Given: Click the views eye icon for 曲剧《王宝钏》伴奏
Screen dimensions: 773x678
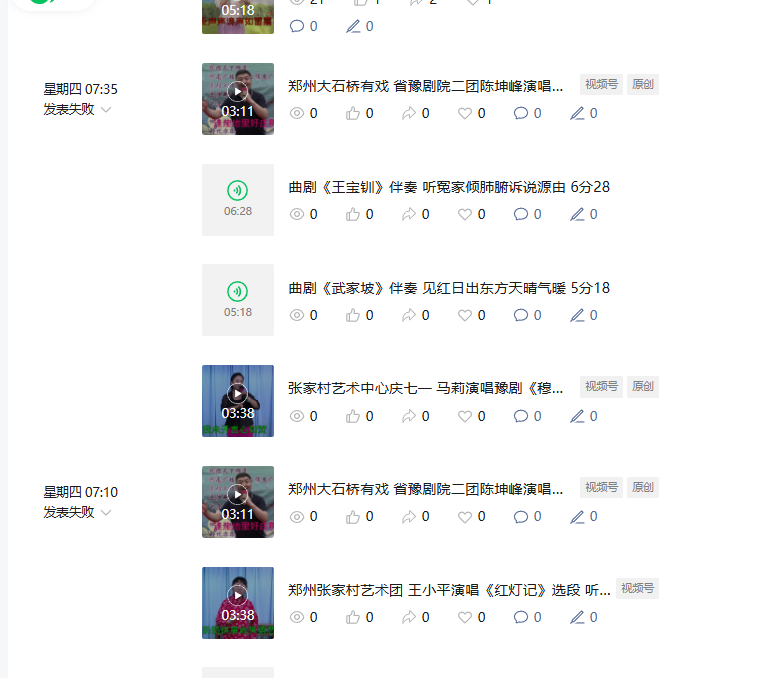Looking at the screenshot, I should coord(297,214).
